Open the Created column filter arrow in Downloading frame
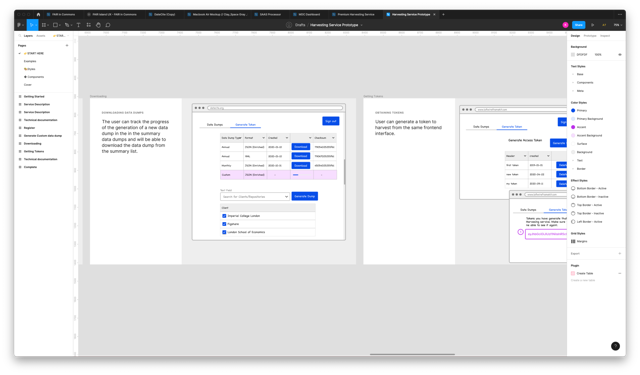The width and height of the screenshot is (640, 375). (287, 138)
